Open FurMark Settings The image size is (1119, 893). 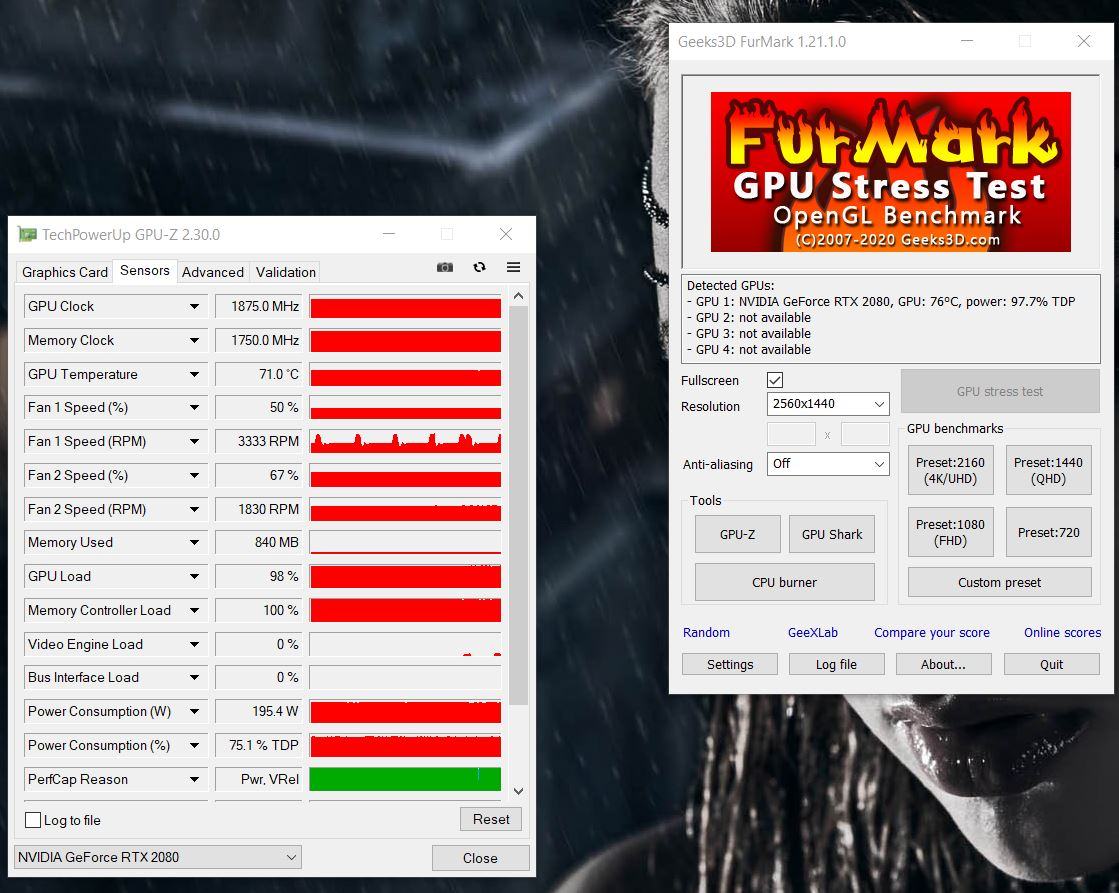(729, 663)
